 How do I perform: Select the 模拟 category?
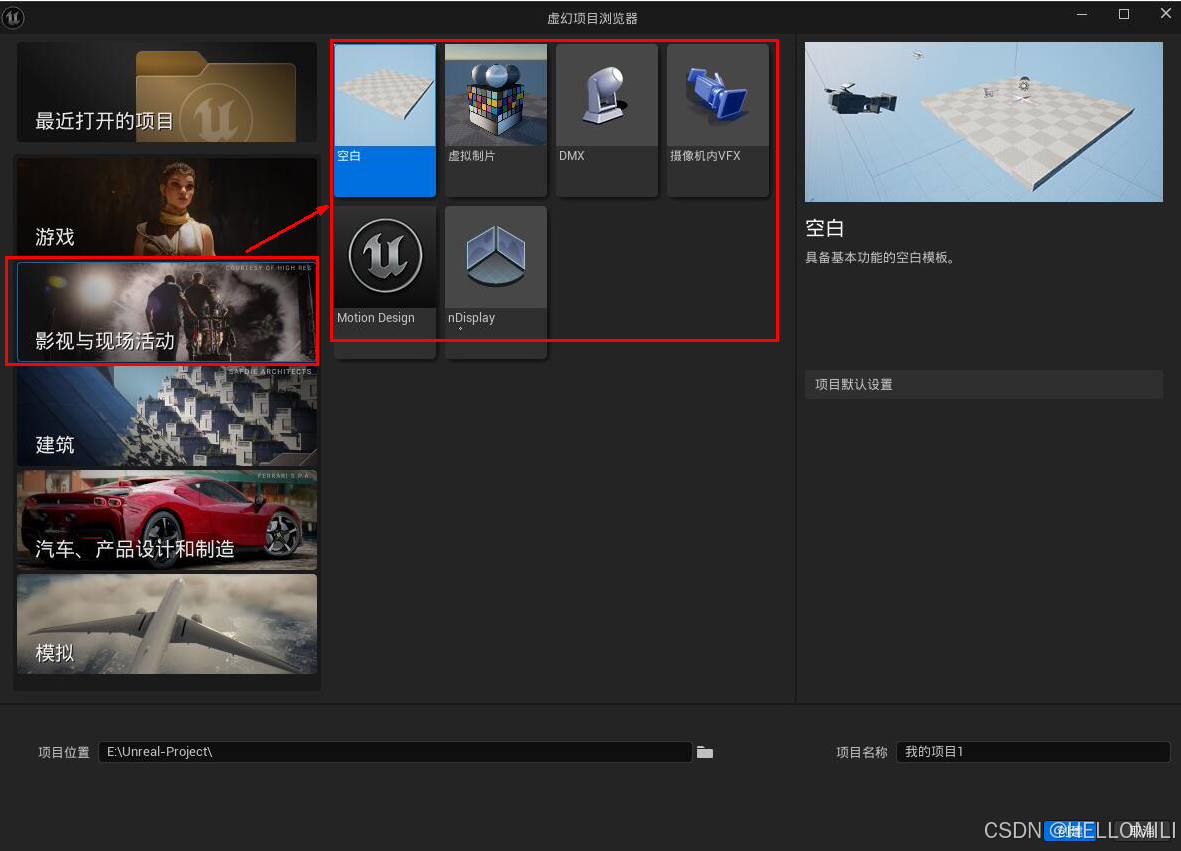click(x=166, y=624)
